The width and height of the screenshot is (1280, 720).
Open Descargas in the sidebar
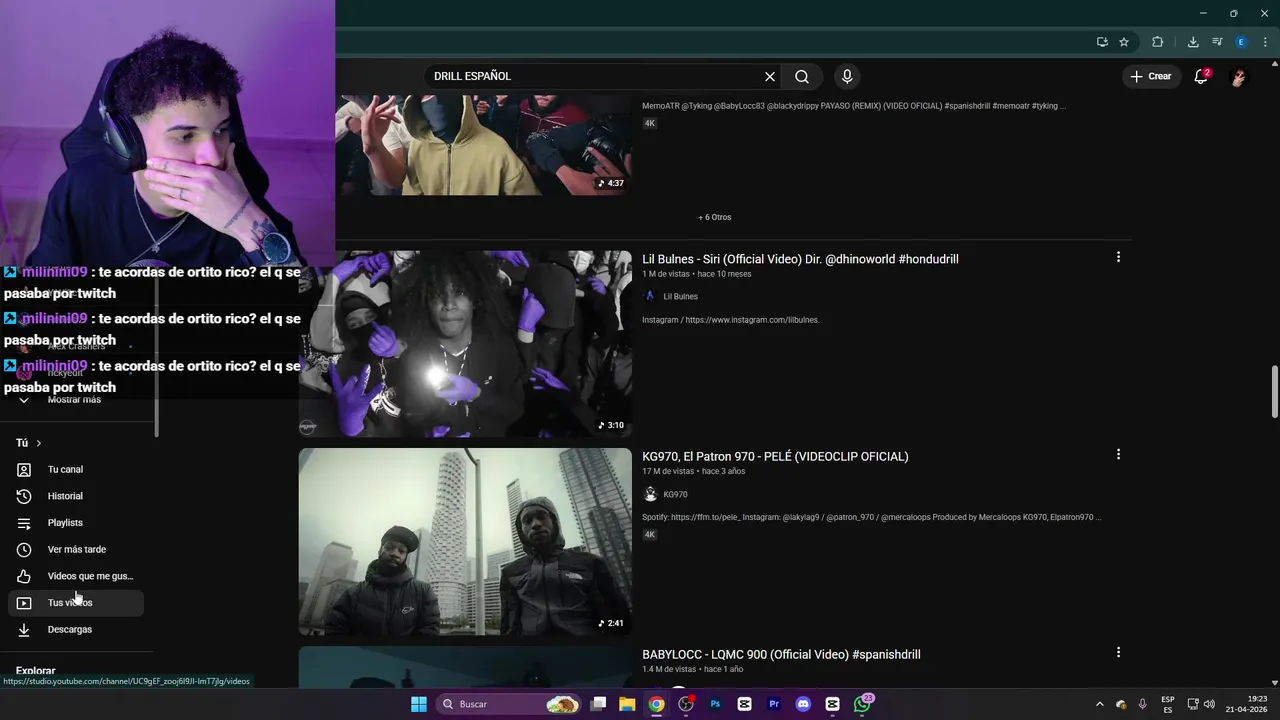76,629
